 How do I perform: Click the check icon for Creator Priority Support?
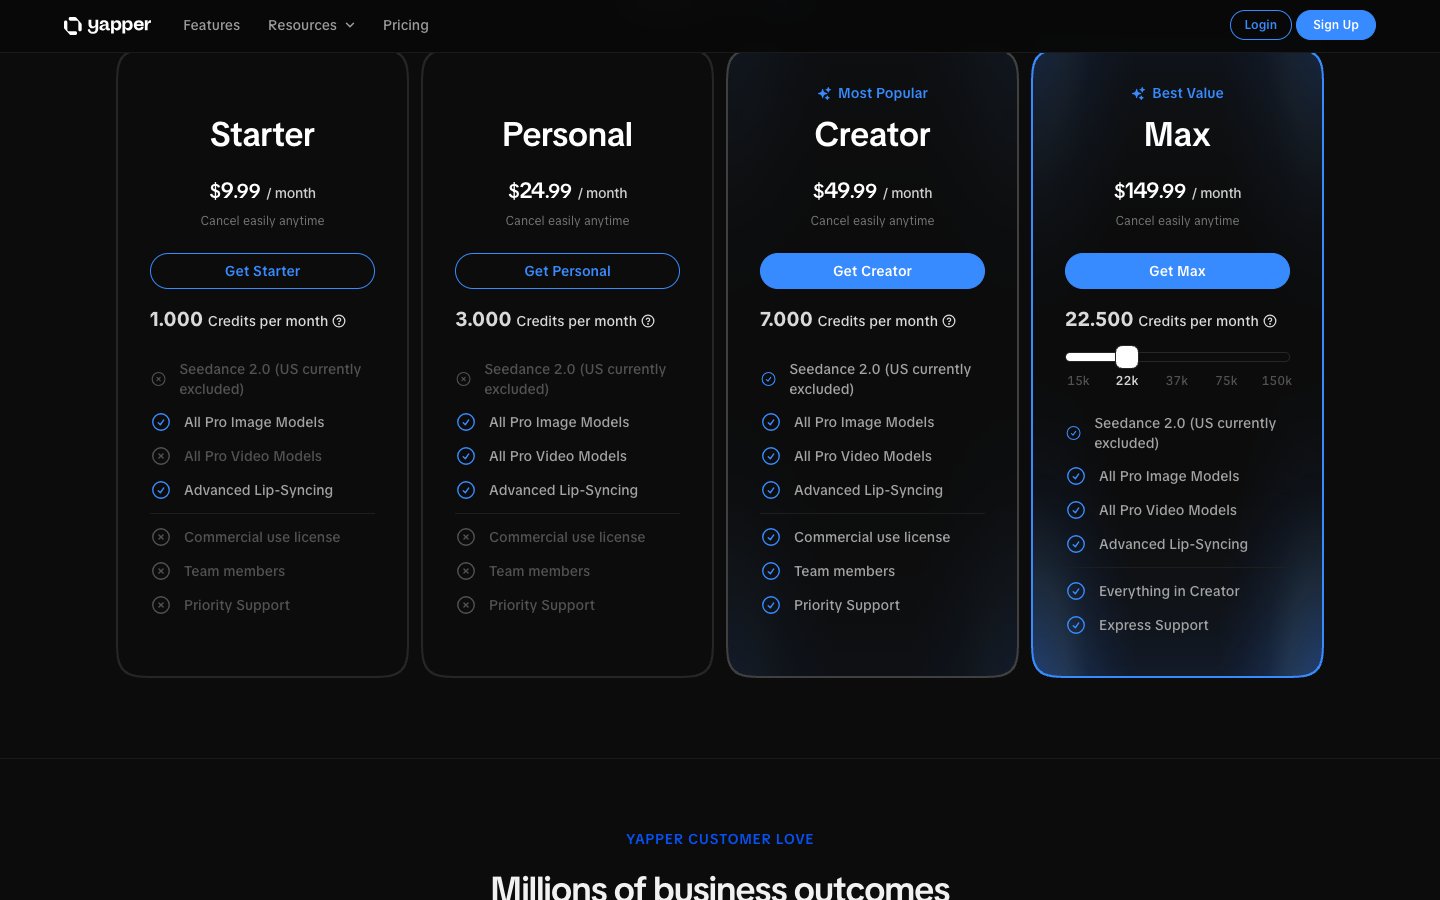pyautogui.click(x=771, y=605)
